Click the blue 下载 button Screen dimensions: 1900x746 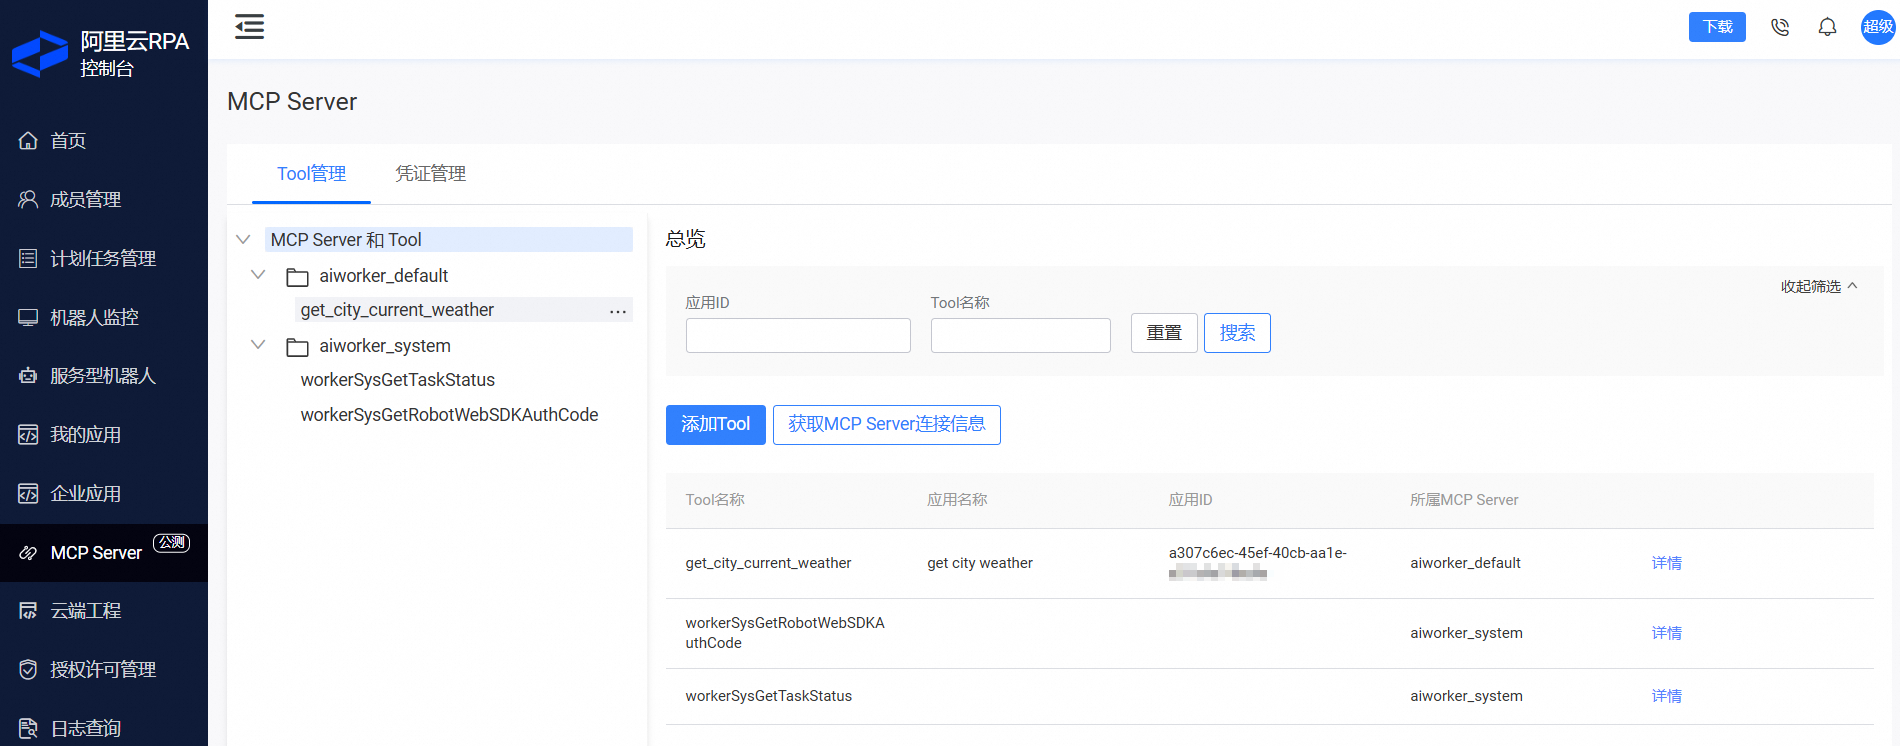pyautogui.click(x=1717, y=27)
